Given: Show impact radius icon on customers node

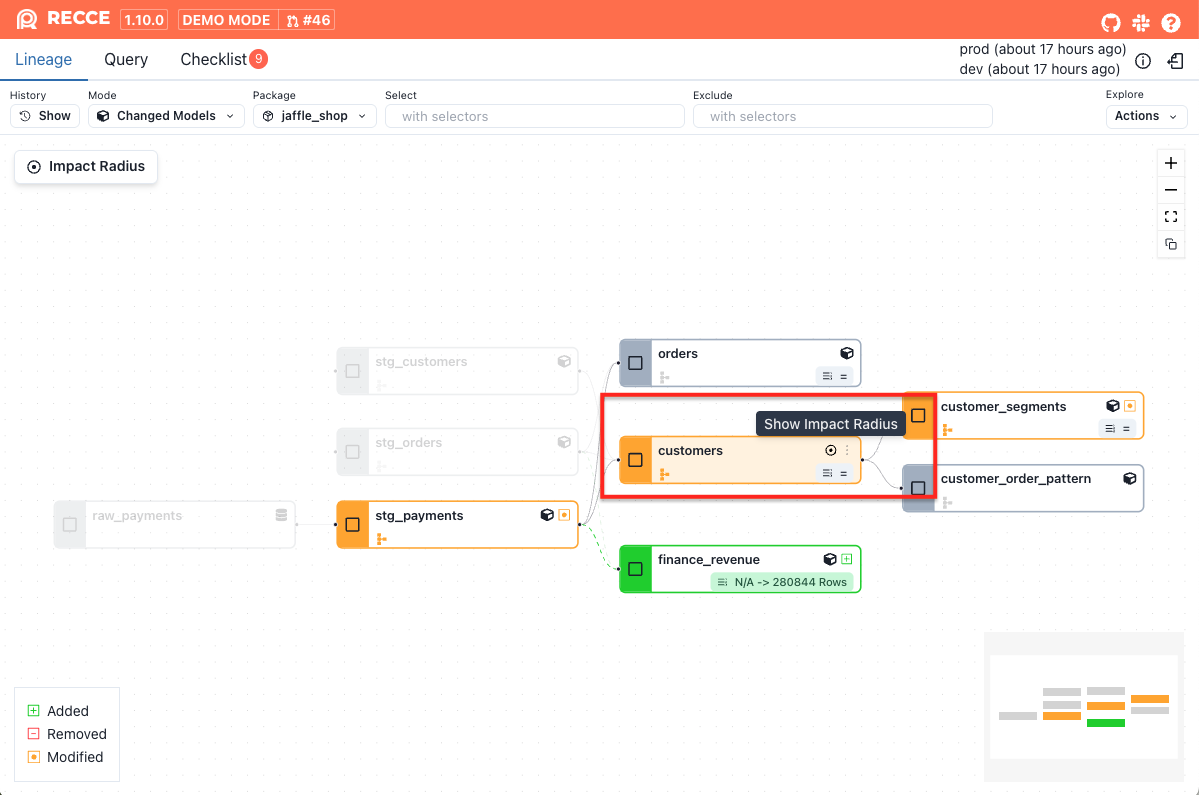Looking at the screenshot, I should pos(830,451).
